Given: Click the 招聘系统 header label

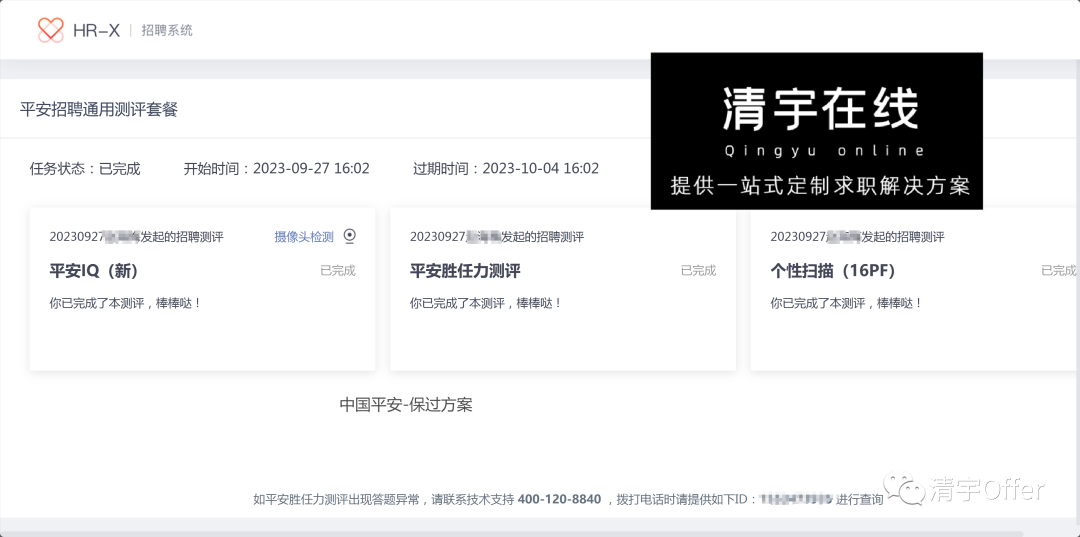Looking at the screenshot, I should coord(167,30).
